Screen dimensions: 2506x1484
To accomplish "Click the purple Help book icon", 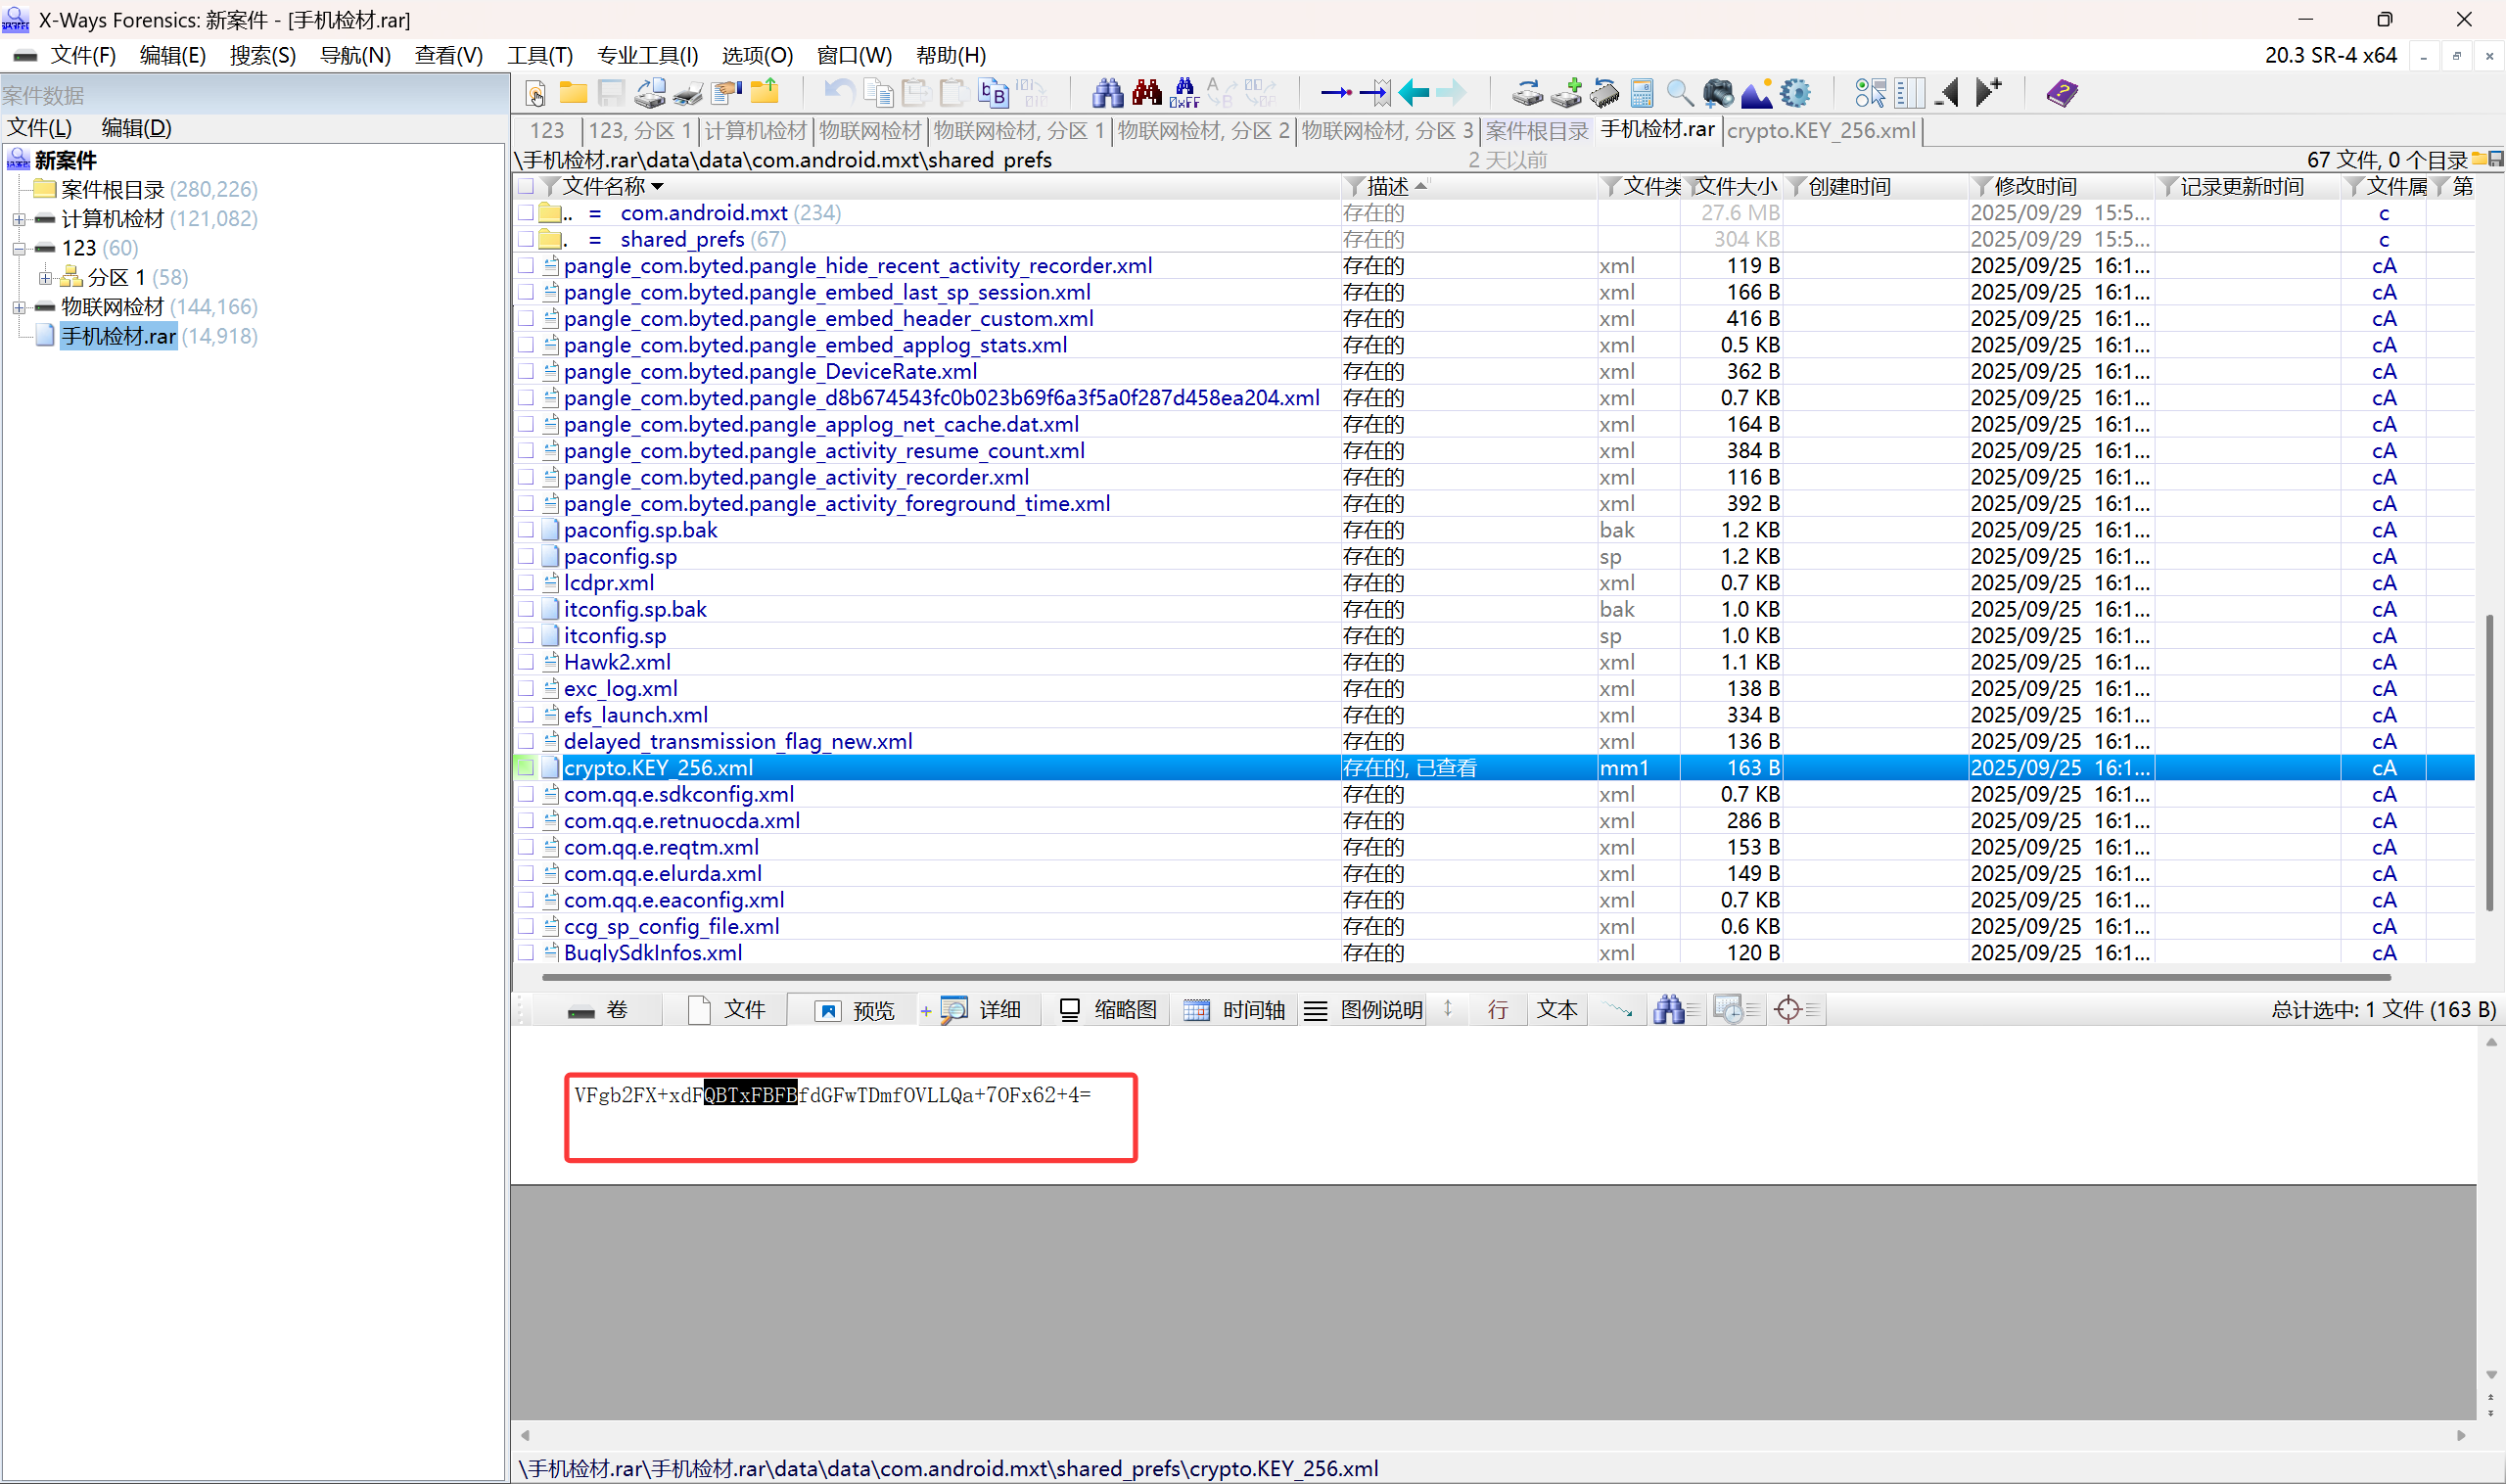I will [2061, 93].
